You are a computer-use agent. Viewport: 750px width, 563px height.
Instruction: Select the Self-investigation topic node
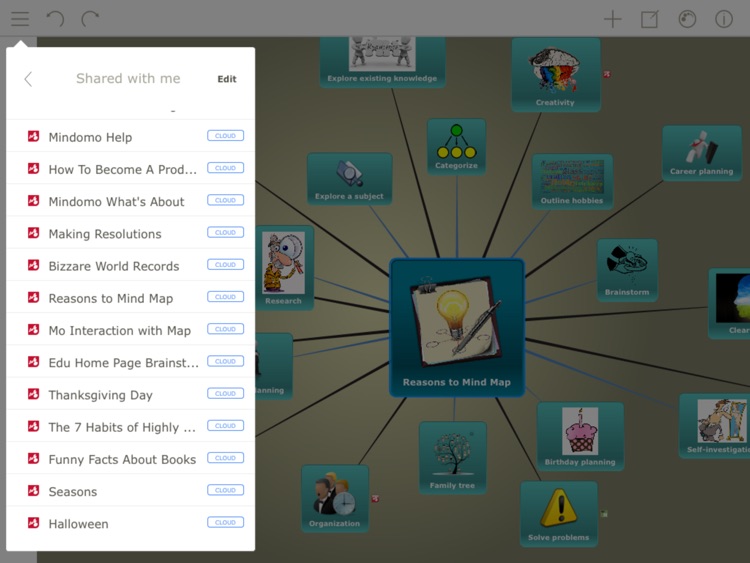pos(715,425)
